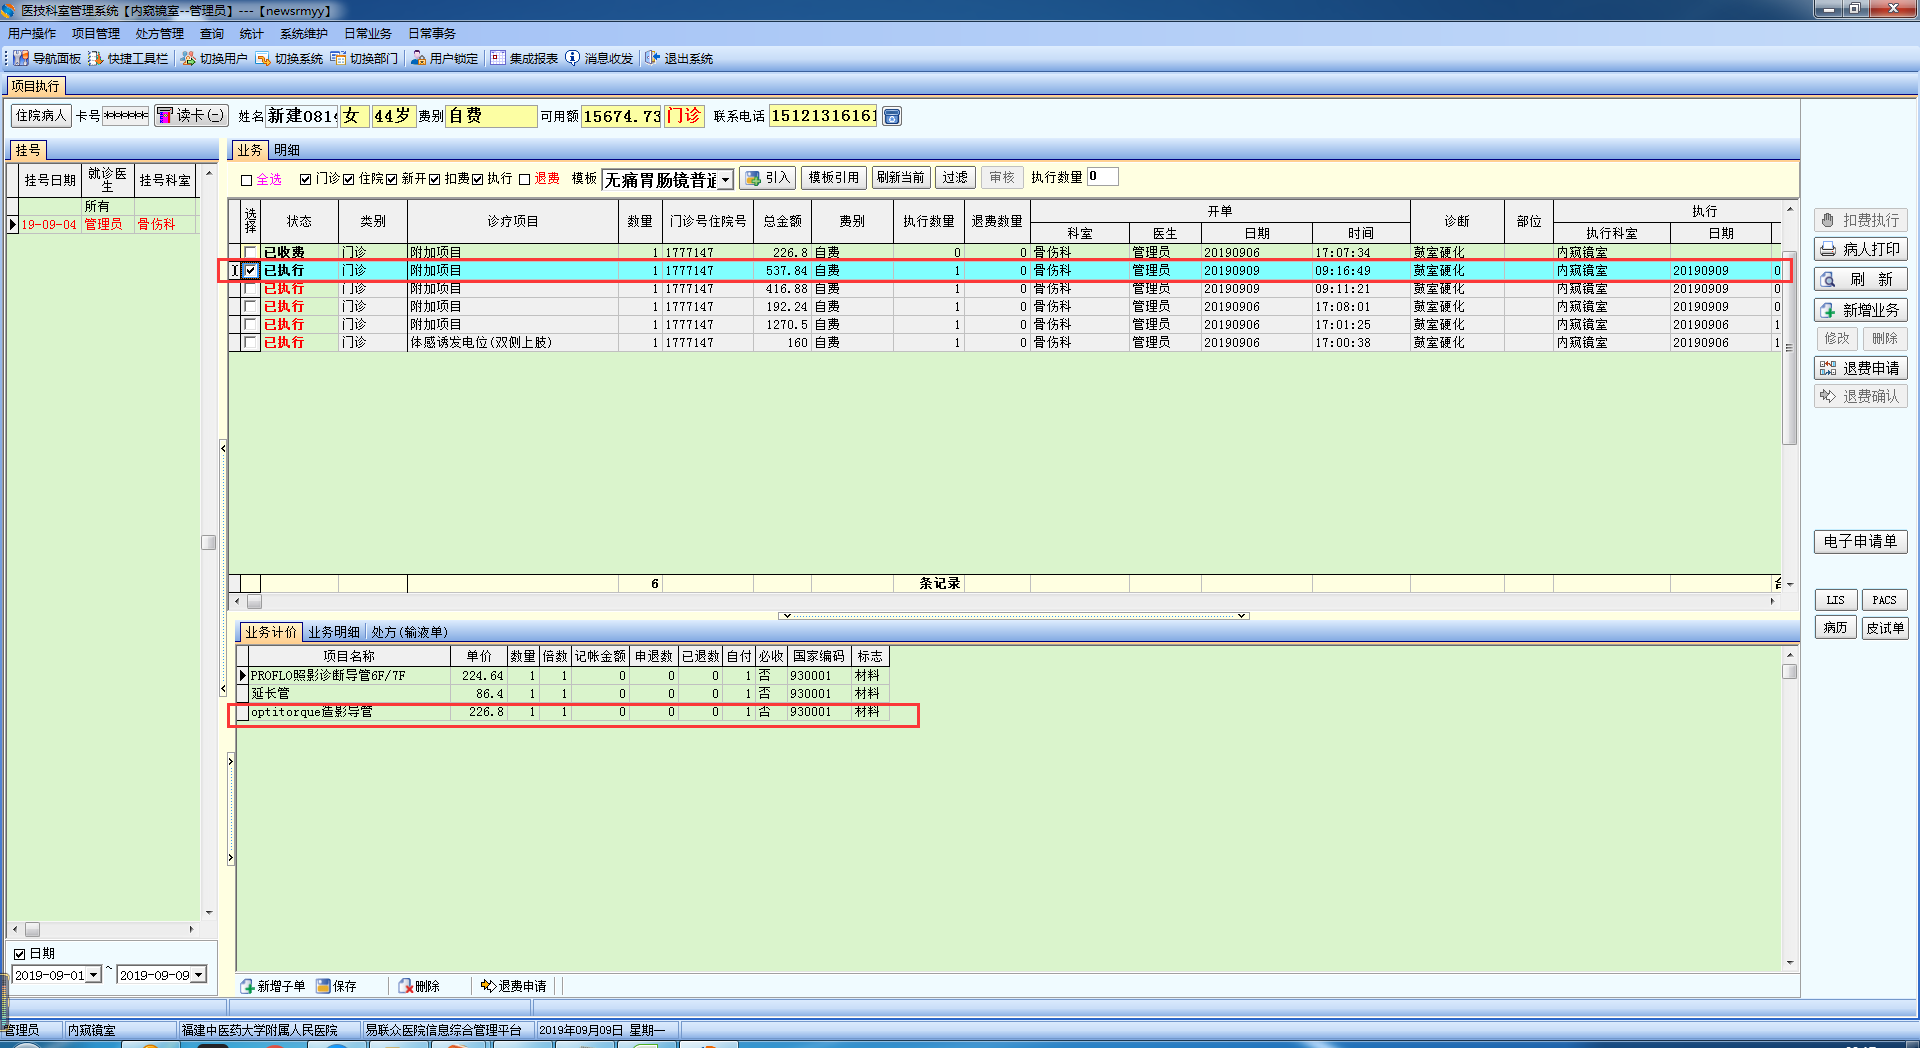Screen dimensions: 1920x1048
Task: Click the 新增业务 add business button
Action: point(1861,310)
